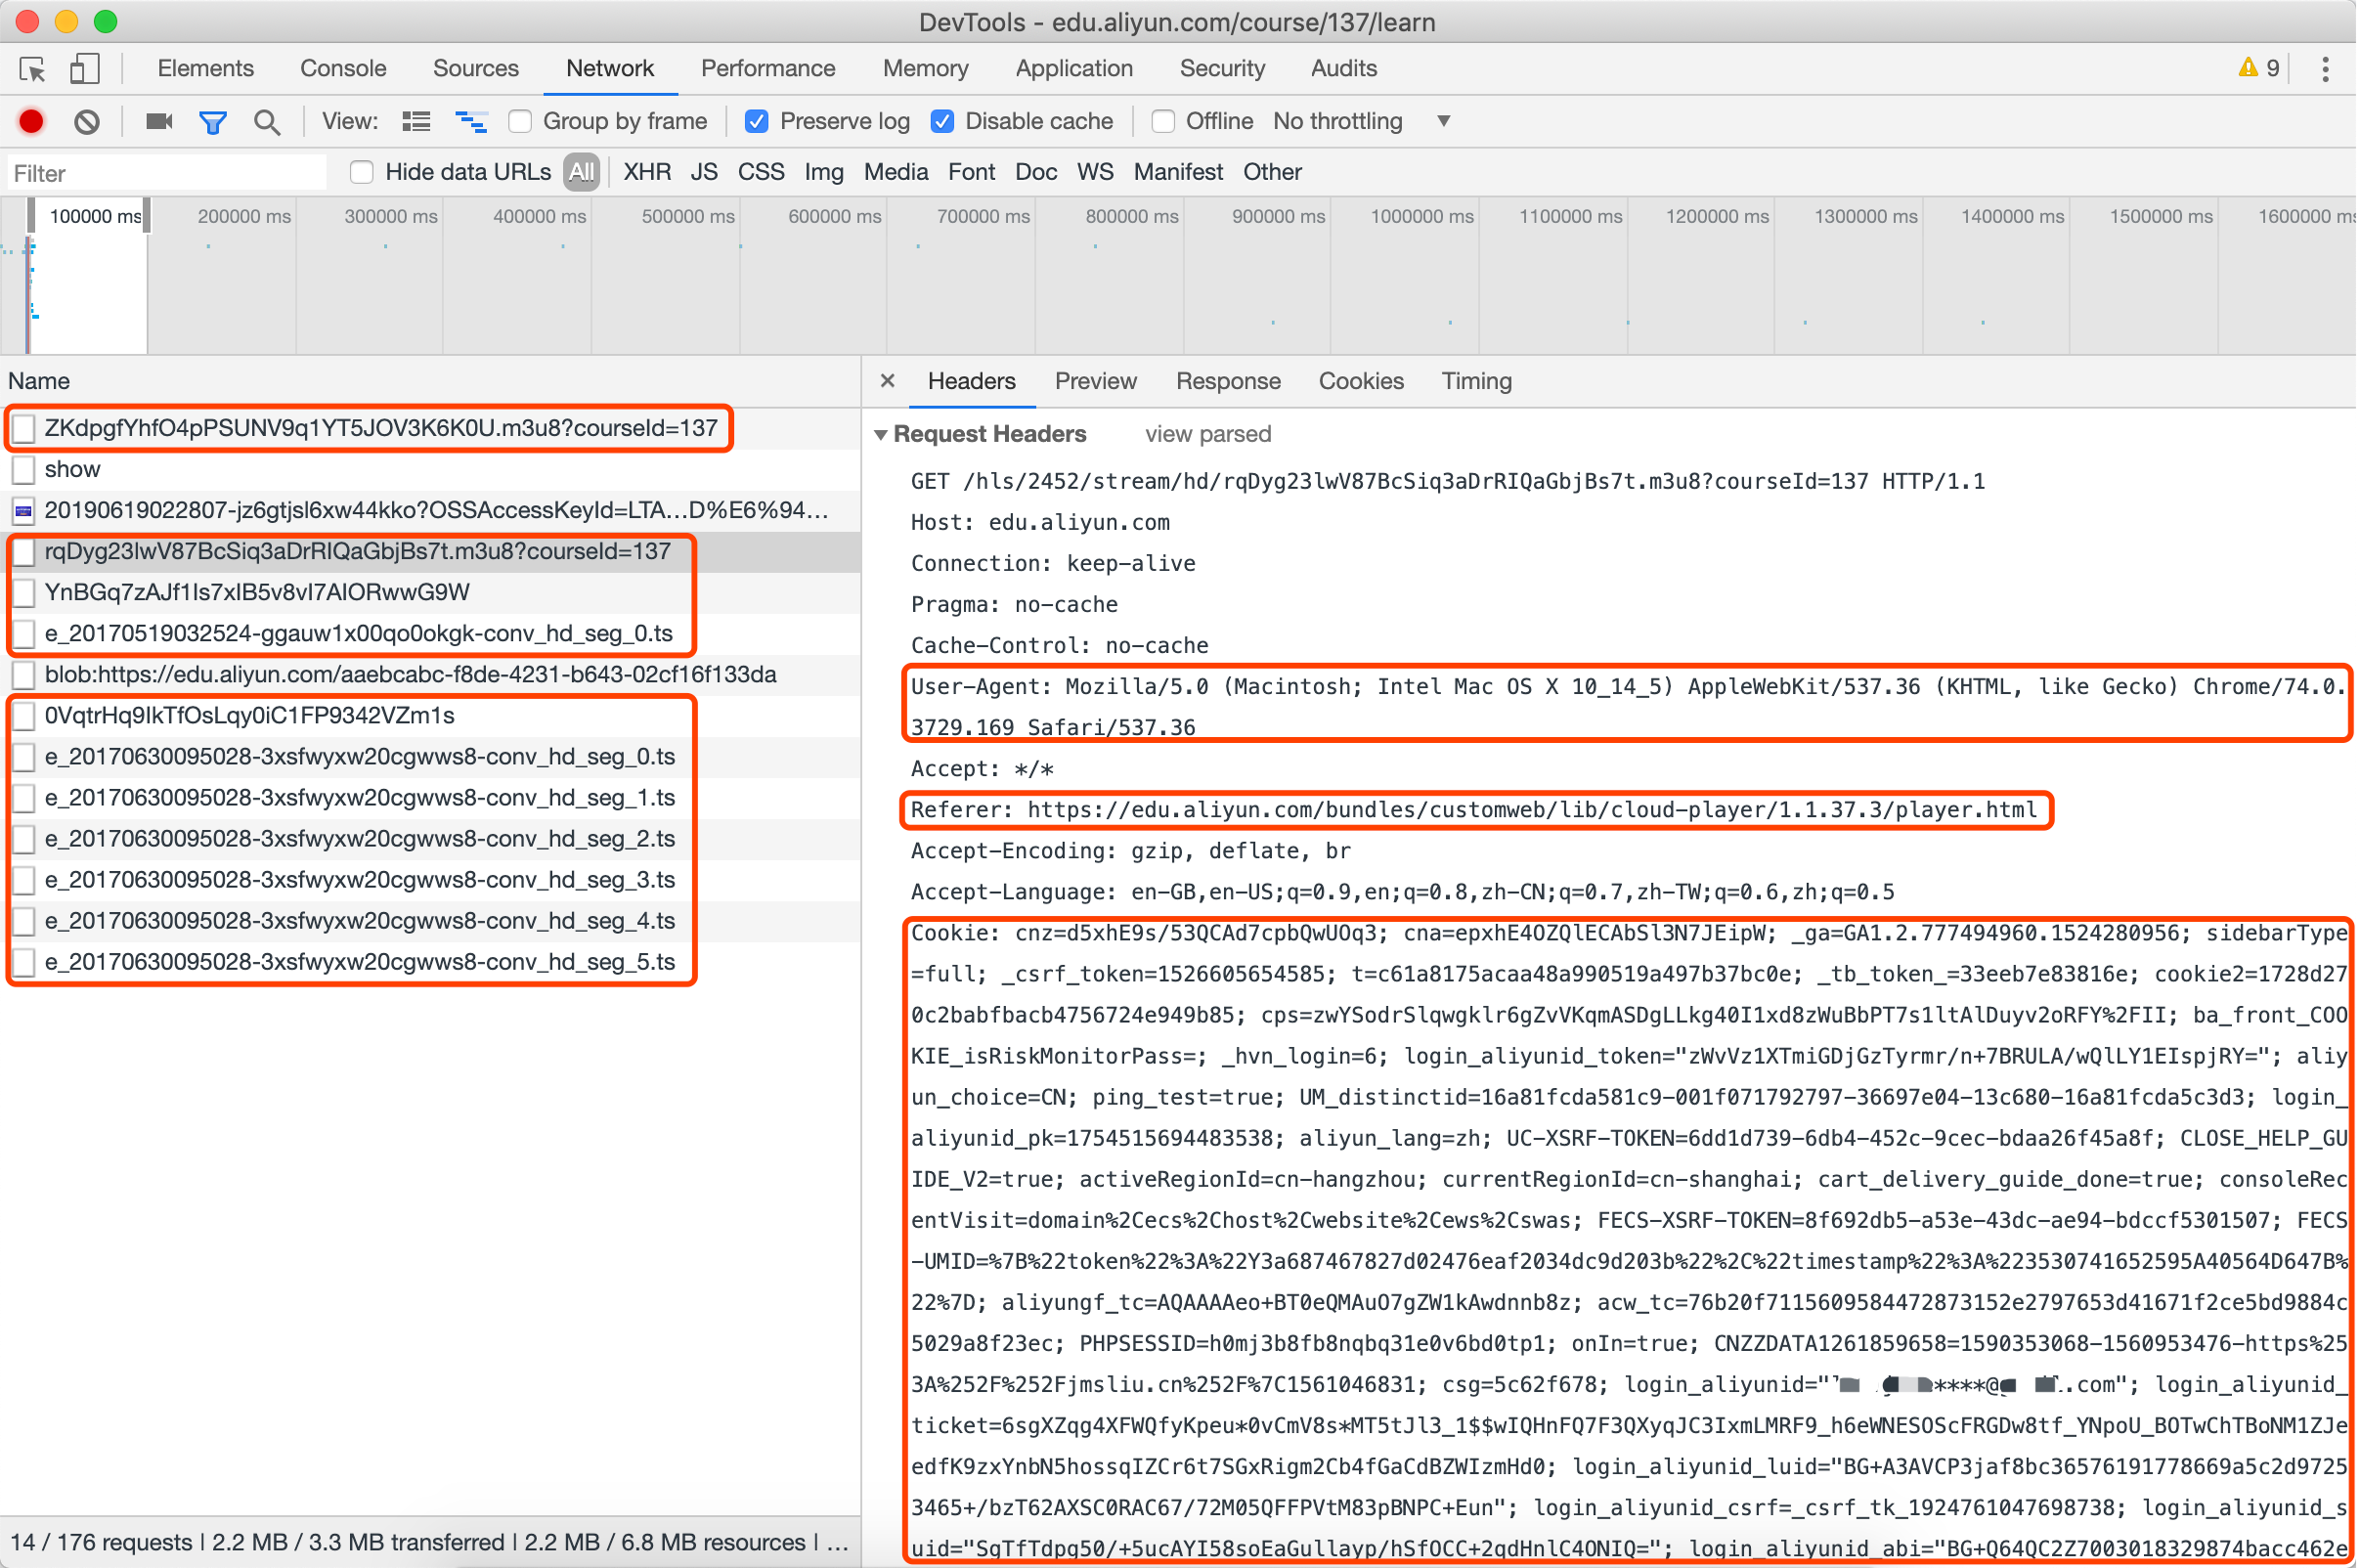The height and width of the screenshot is (1568, 2360).
Task: Open the DevTools three-dot menu
Action: pyautogui.click(x=2325, y=69)
